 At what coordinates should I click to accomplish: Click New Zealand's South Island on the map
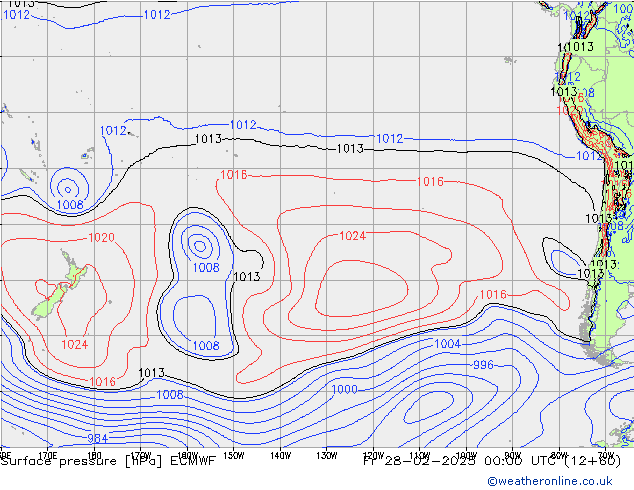[49, 303]
